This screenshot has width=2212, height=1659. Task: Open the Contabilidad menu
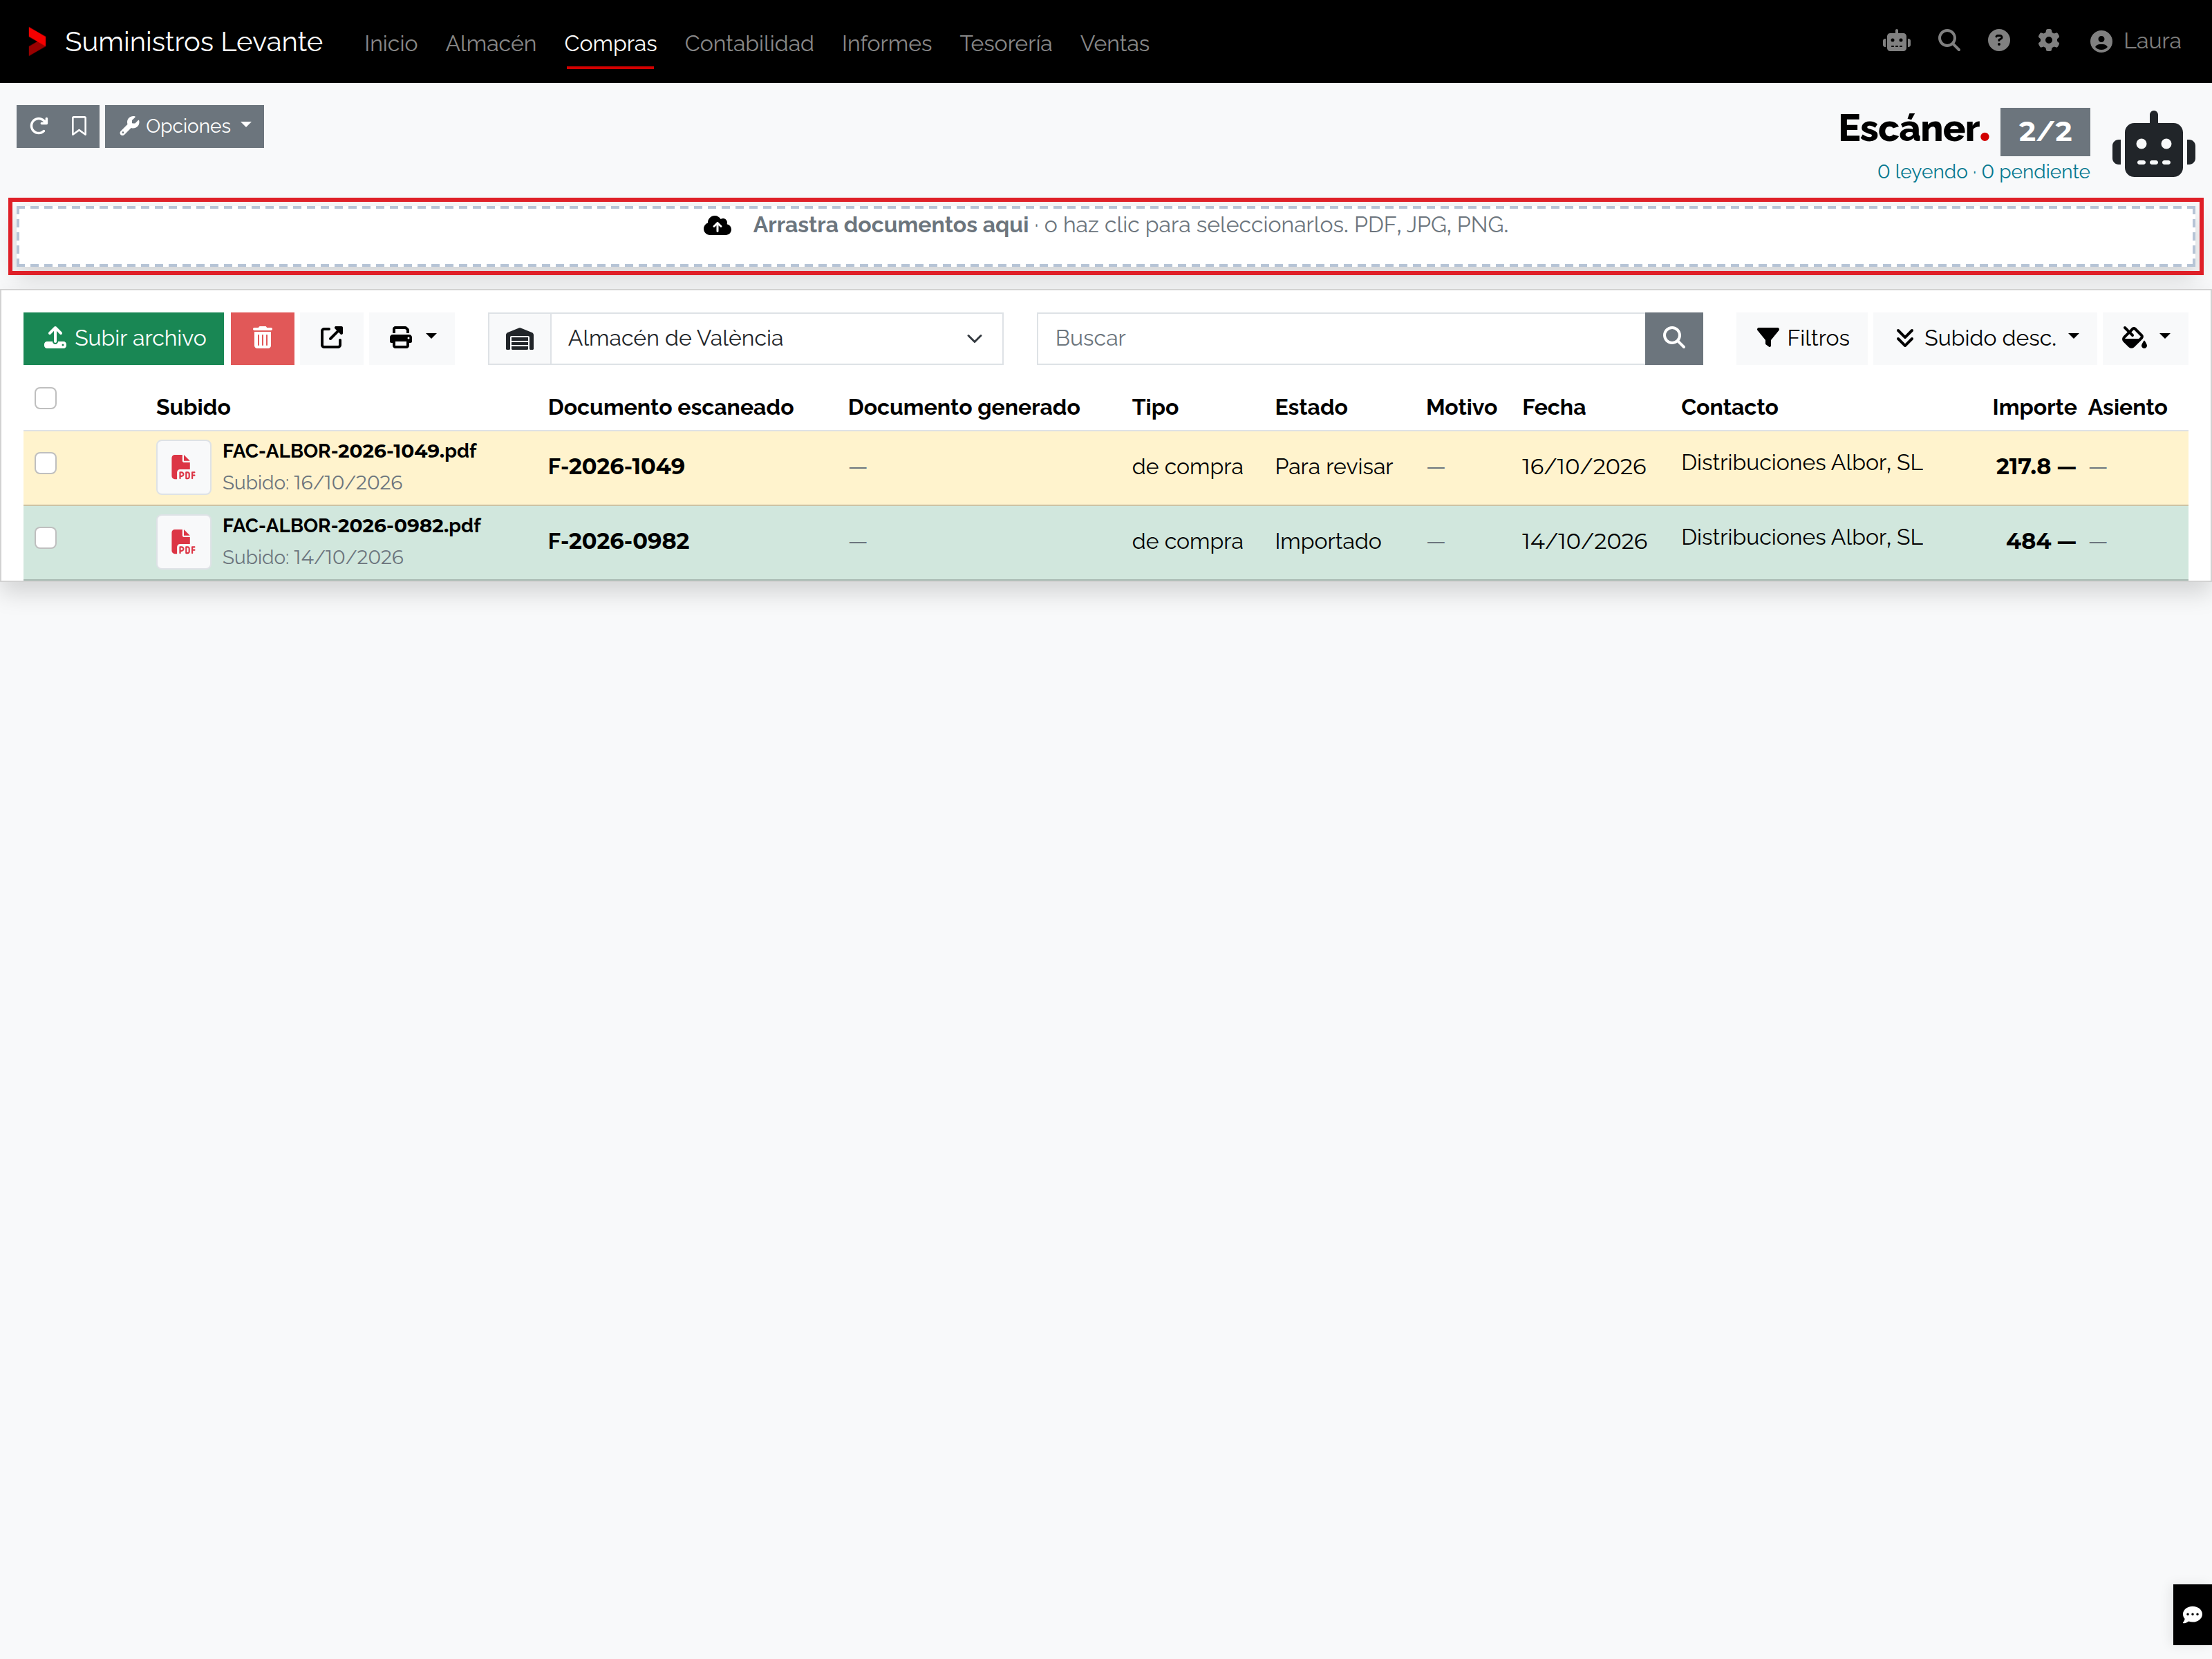(x=749, y=43)
